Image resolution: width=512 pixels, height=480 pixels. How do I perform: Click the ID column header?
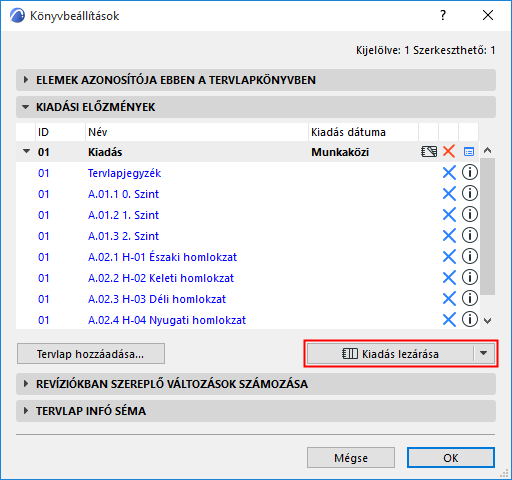(x=60, y=132)
